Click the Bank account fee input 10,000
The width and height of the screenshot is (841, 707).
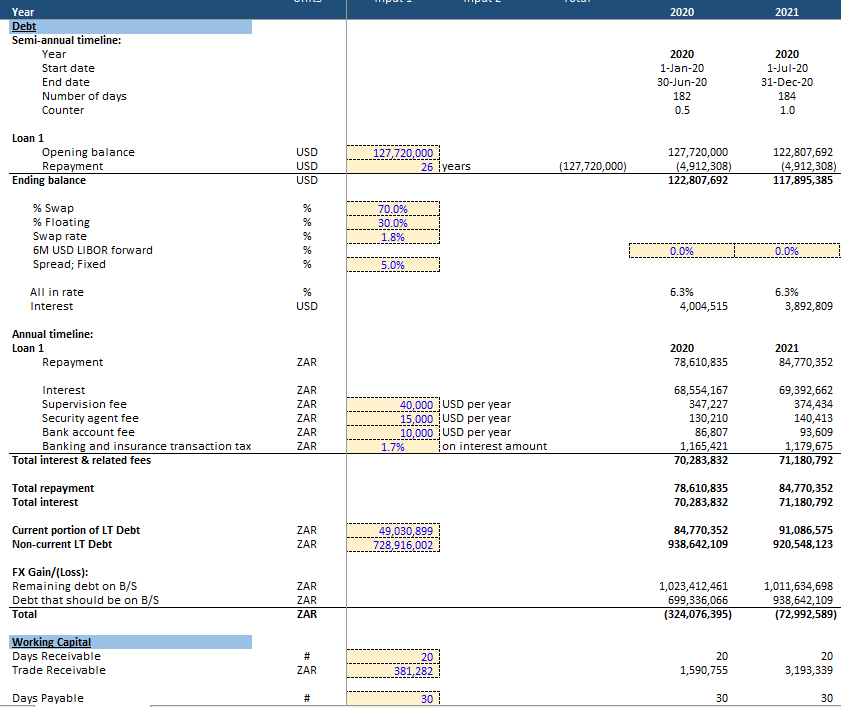[393, 433]
